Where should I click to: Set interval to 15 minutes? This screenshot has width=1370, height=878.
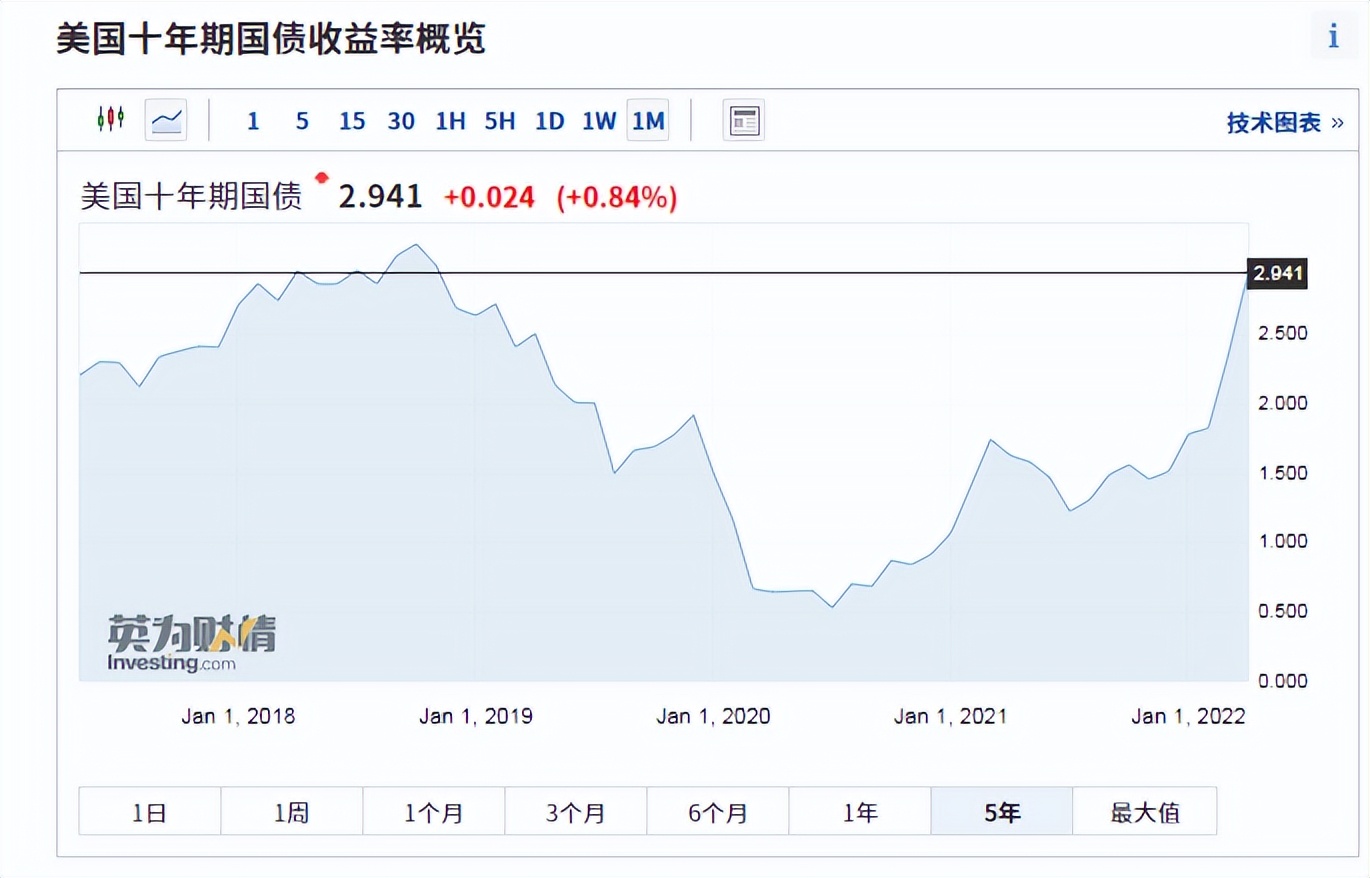[352, 121]
